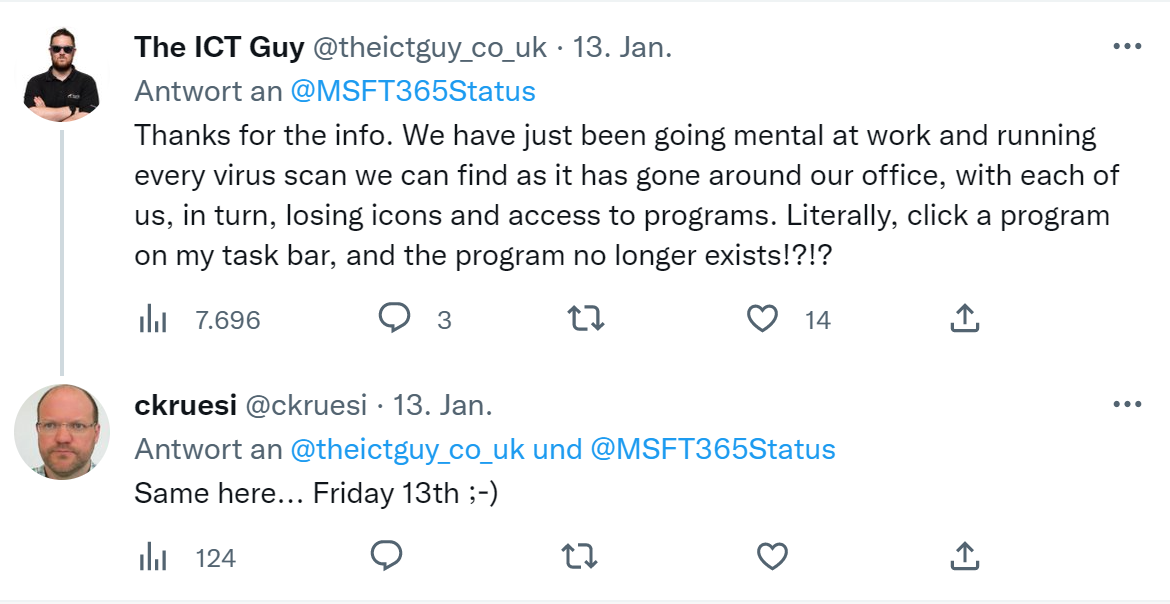Screen dimensions: 1170x604
Task: Share ckruesi's tweet
Action: click(963, 556)
